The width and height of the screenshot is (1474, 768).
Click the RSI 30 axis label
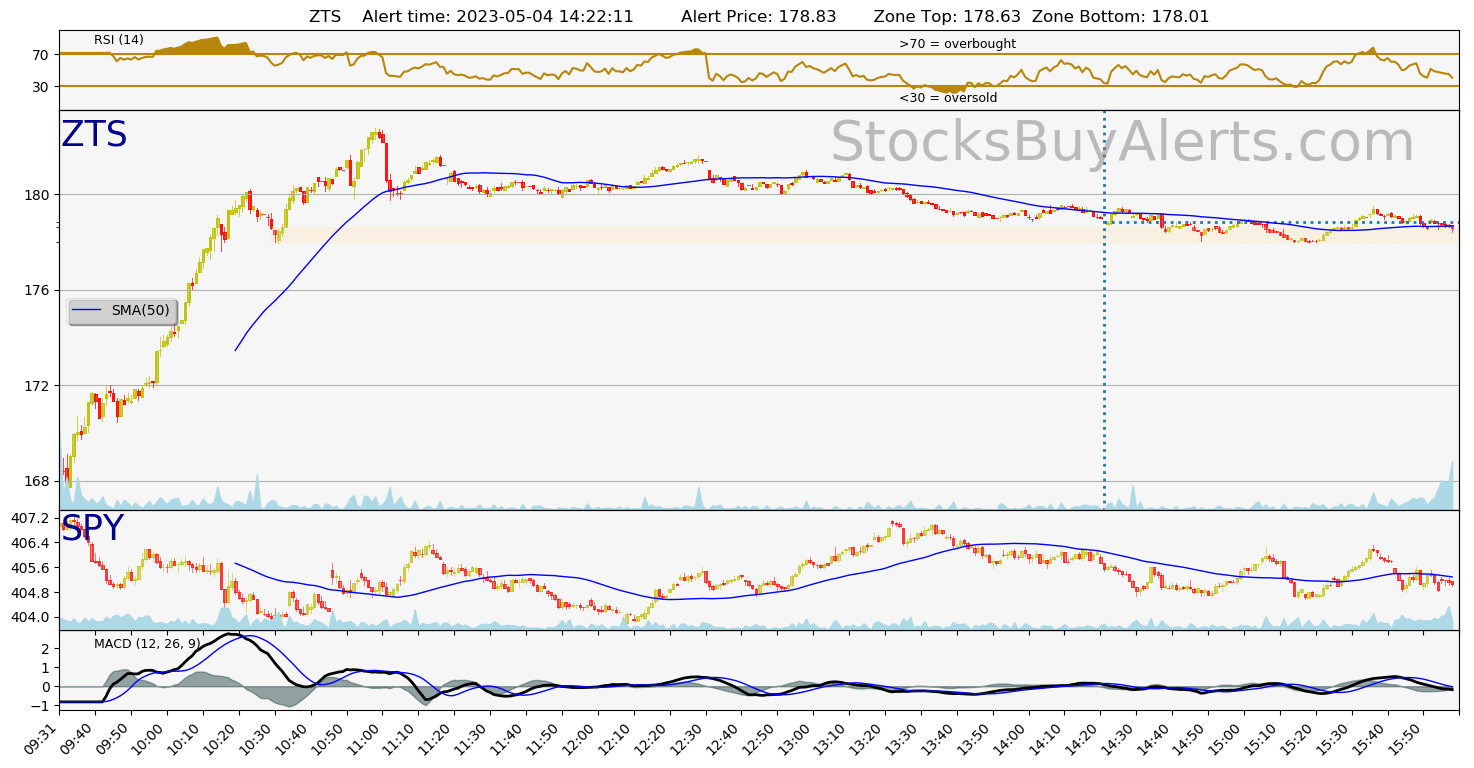point(41,86)
